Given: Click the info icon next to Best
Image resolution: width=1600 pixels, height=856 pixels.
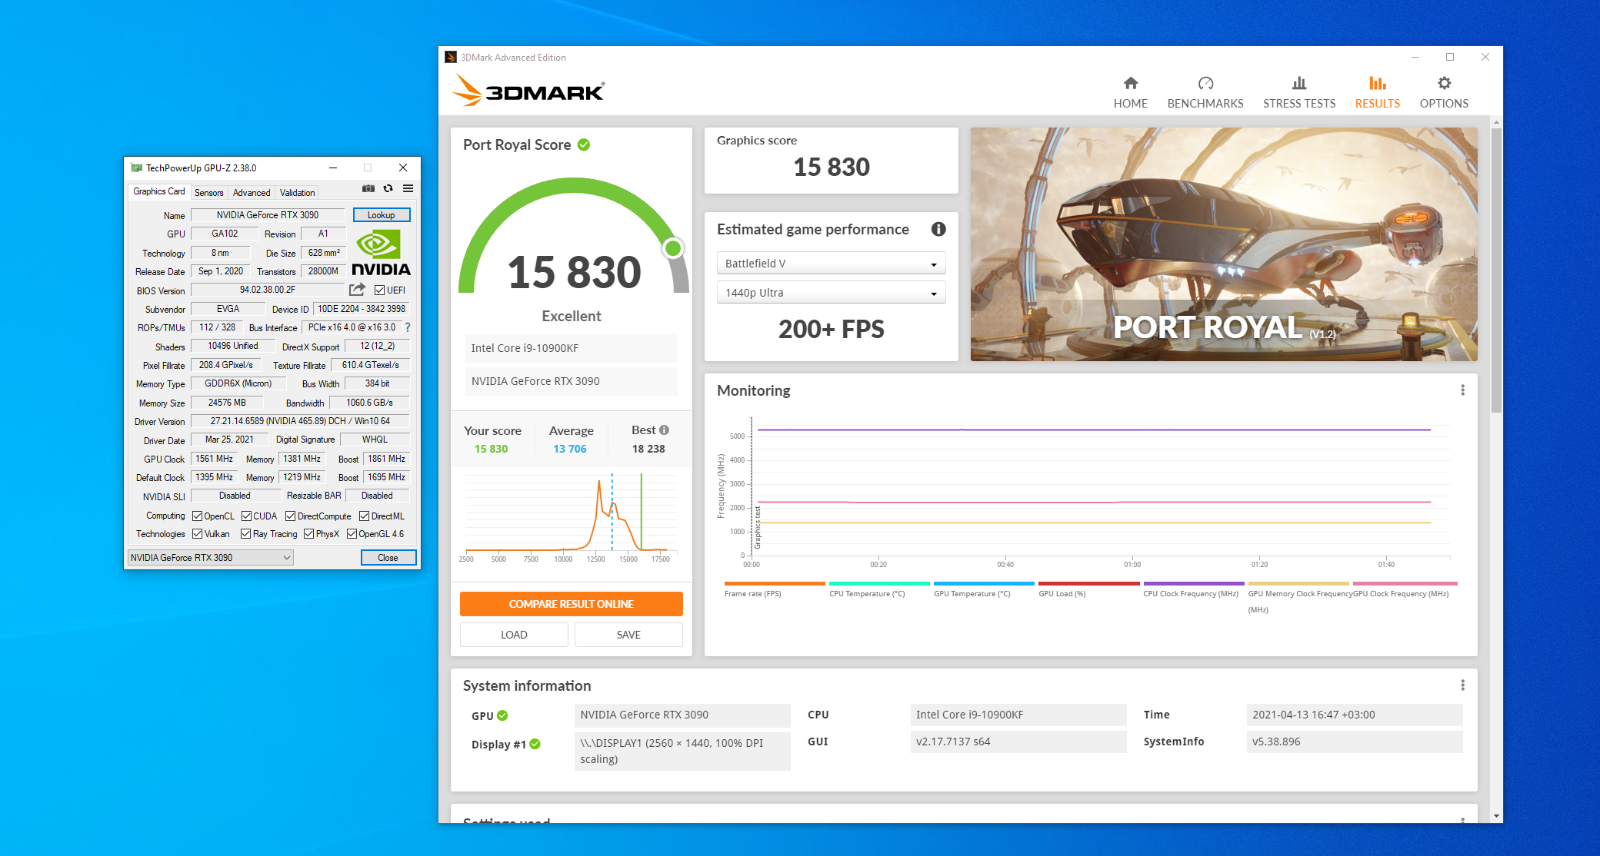Looking at the screenshot, I should (x=664, y=430).
